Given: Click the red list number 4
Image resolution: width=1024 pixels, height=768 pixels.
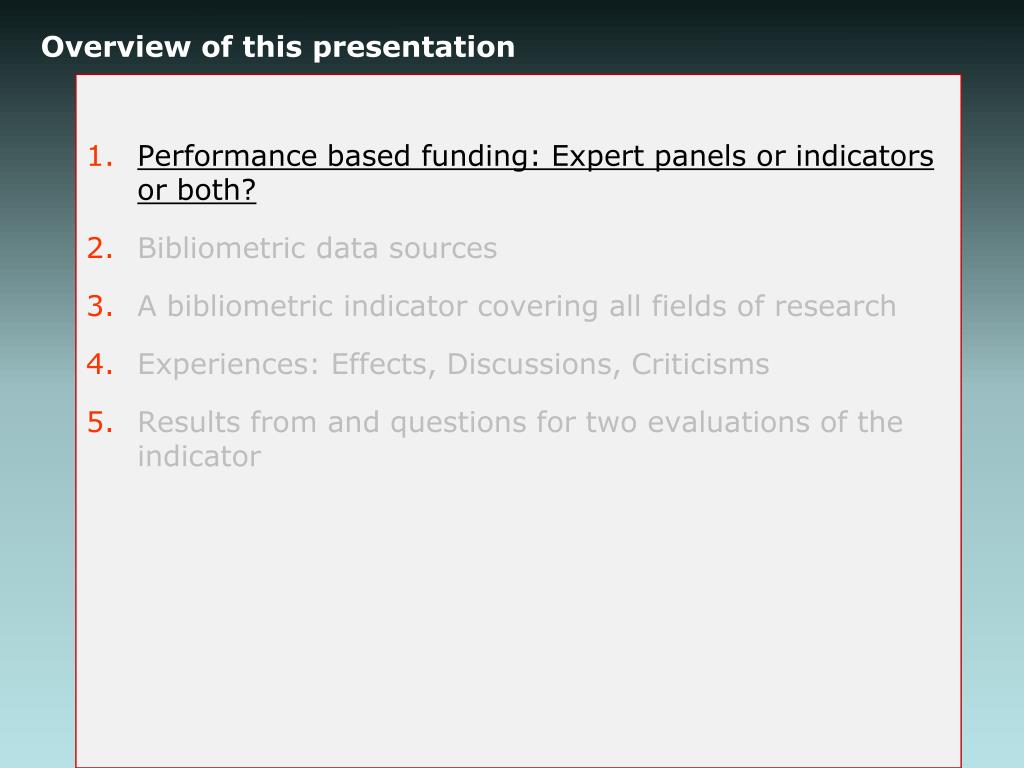Looking at the screenshot, I should [100, 364].
